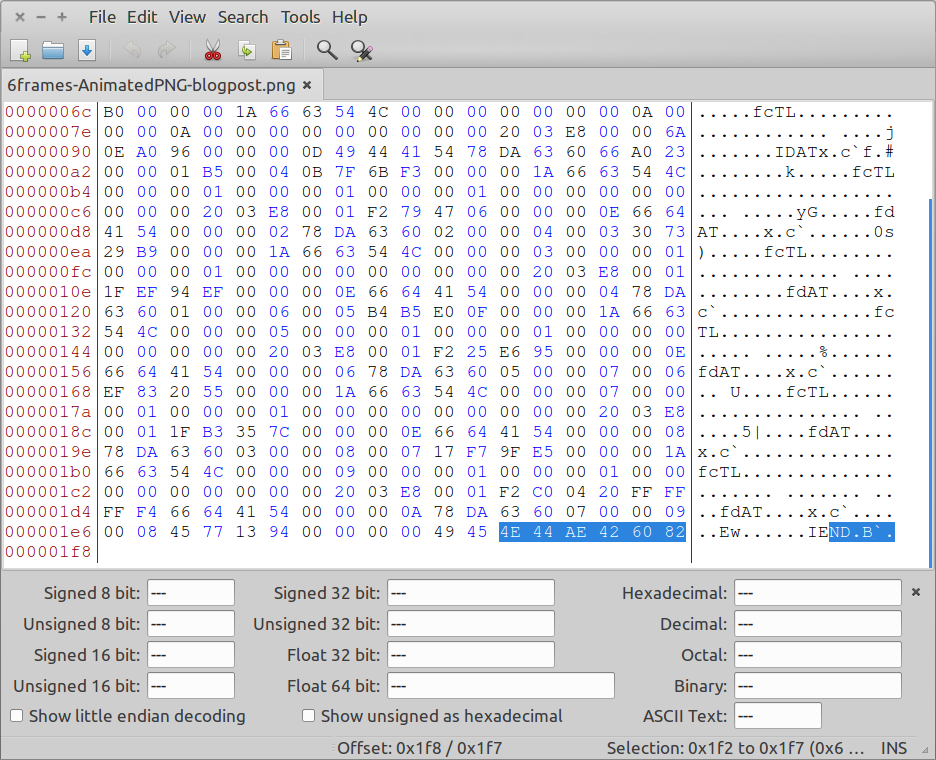Click the New file toolbar icon
The width and height of the screenshot is (936, 760).
tap(21, 50)
